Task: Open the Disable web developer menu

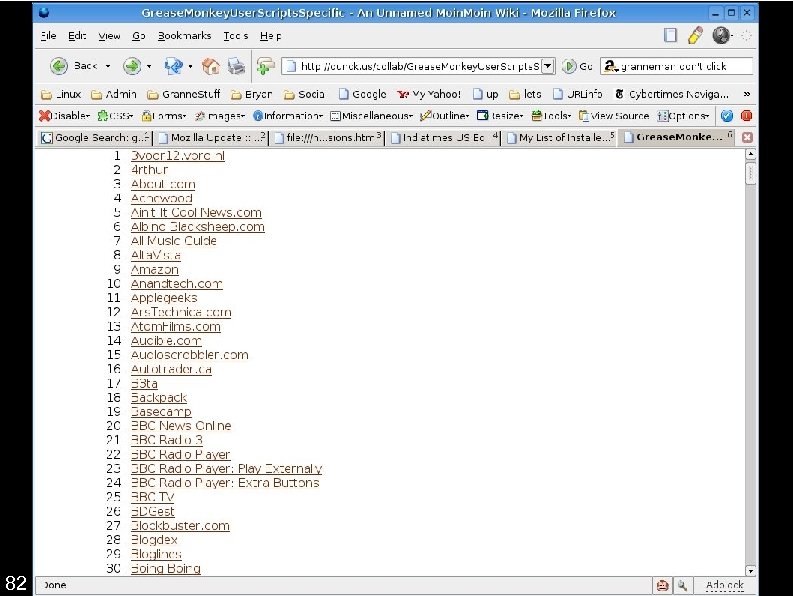Action: click(x=65, y=116)
